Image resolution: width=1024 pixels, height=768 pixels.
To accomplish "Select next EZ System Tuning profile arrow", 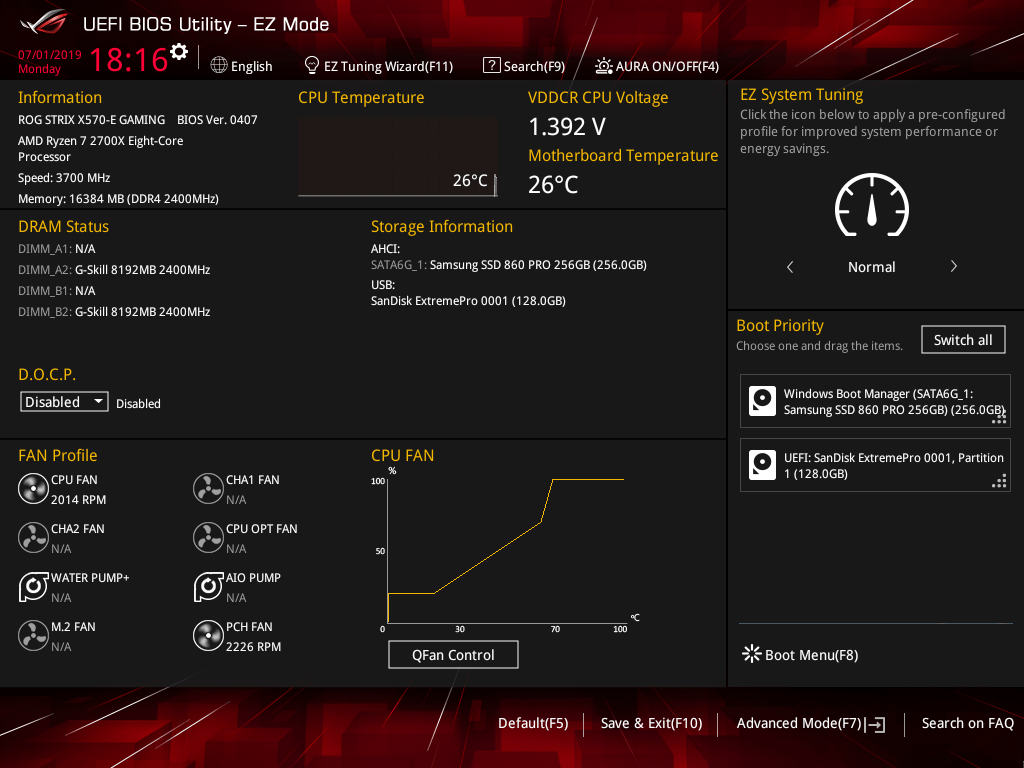I will [953, 266].
